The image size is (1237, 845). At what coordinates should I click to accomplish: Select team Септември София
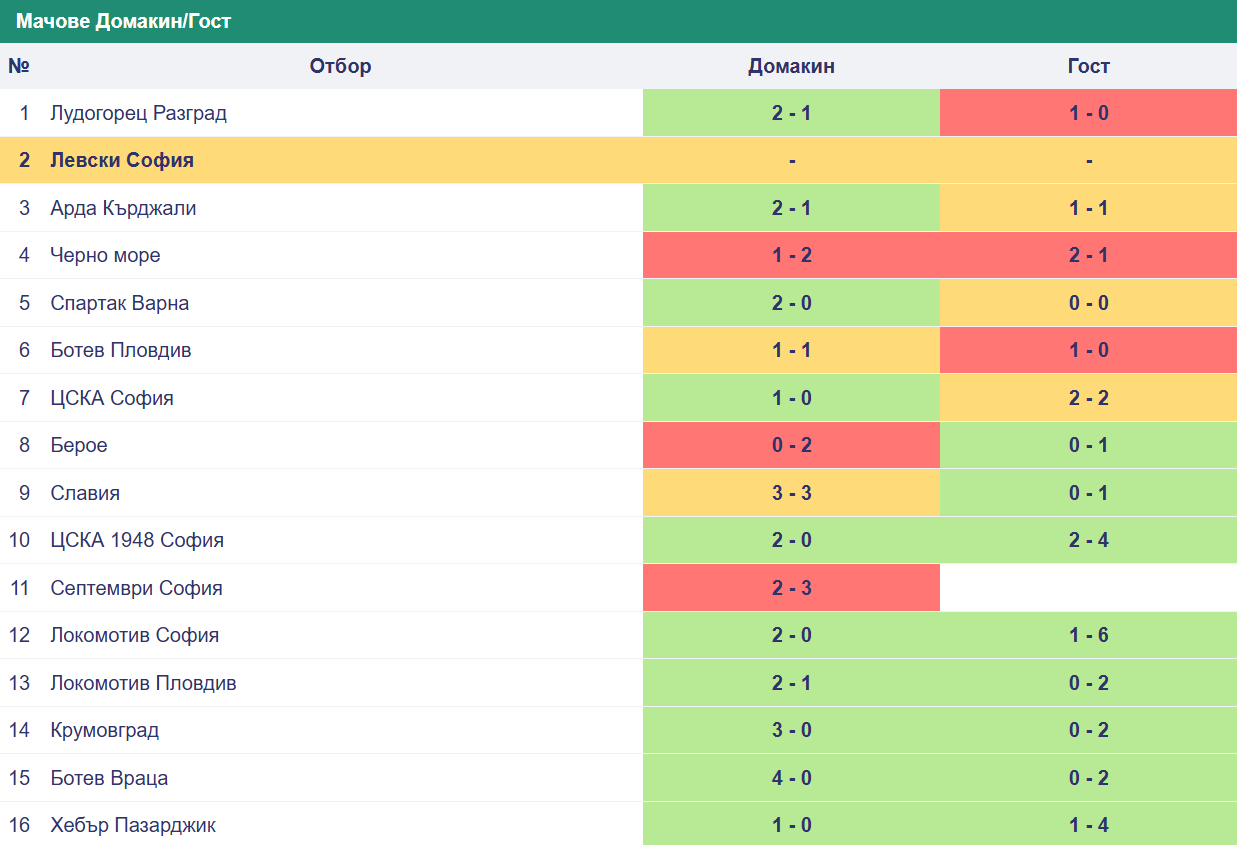coord(136,588)
